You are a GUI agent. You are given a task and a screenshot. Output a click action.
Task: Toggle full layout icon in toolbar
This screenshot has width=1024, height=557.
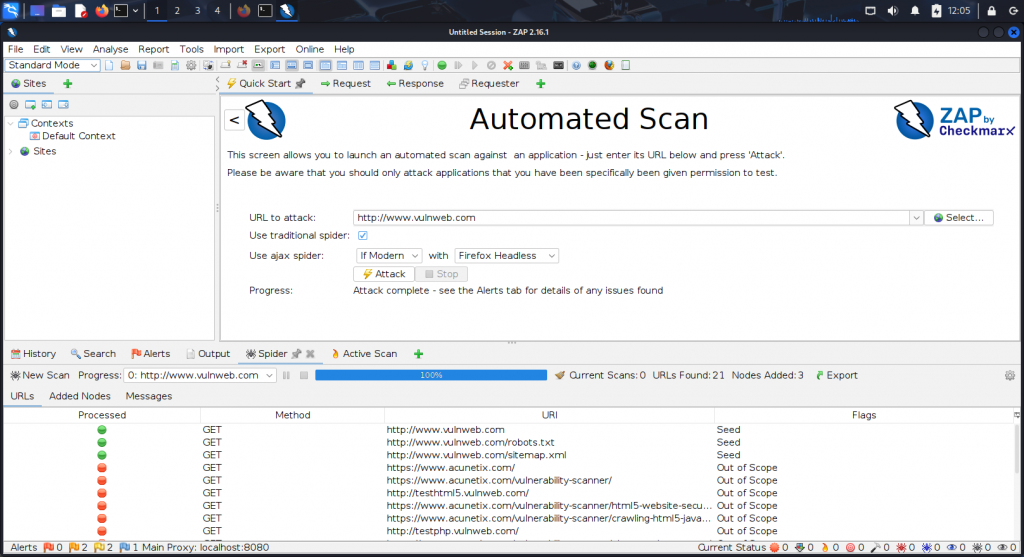click(308, 65)
